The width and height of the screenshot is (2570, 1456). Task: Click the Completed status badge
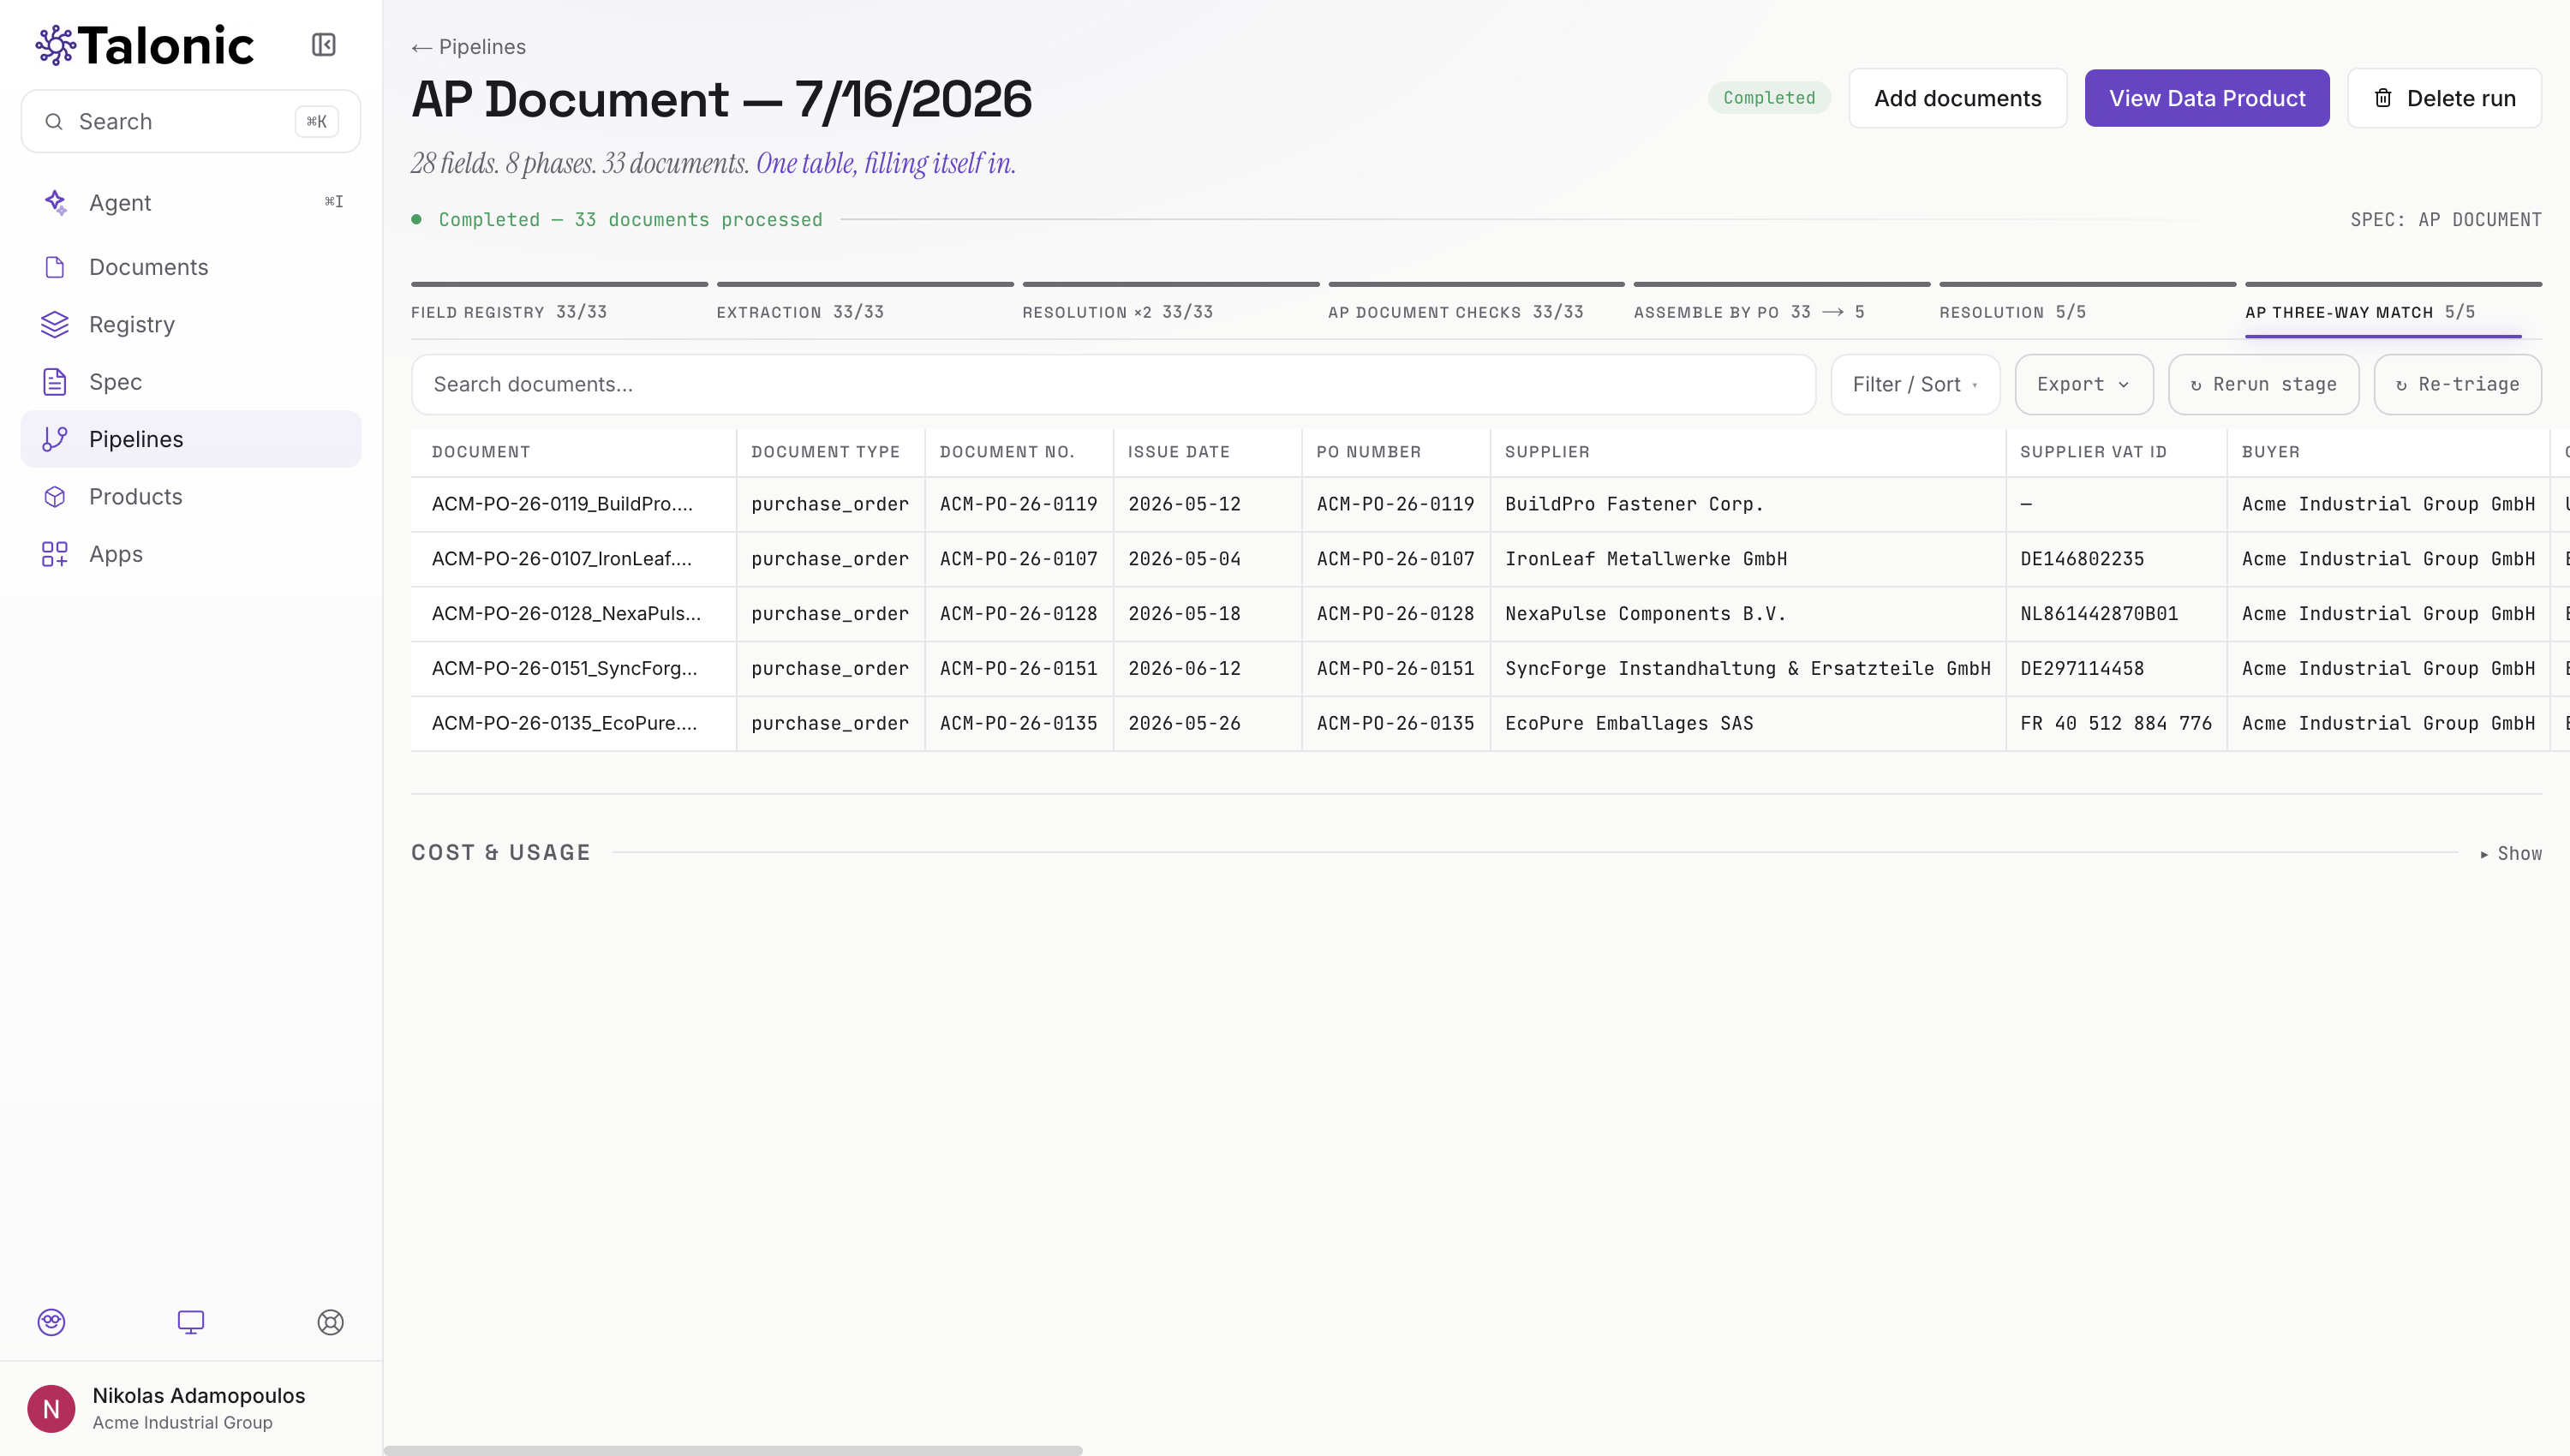[x=1768, y=98]
